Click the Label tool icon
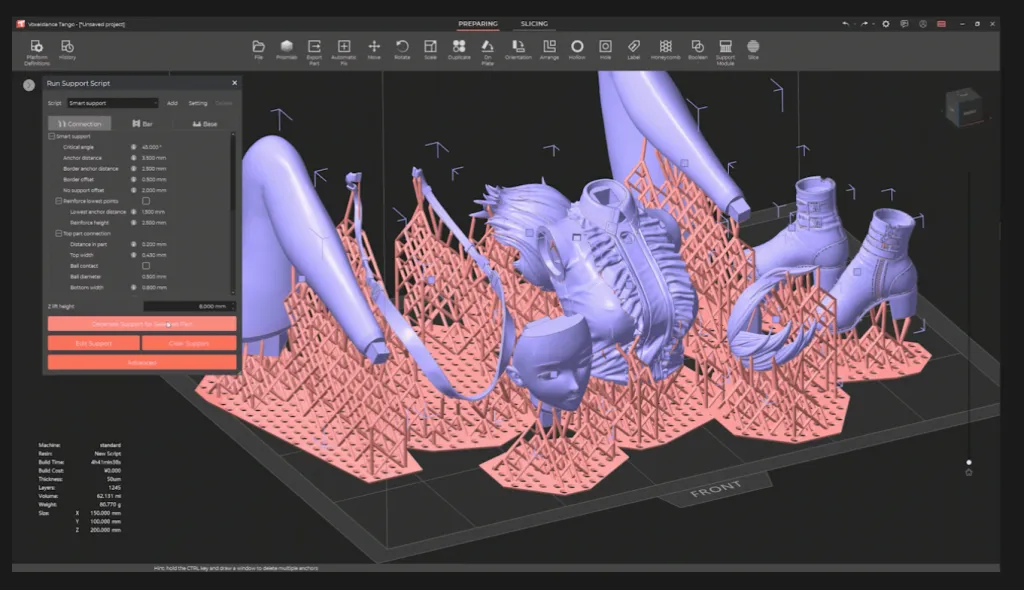The image size is (1024, 590). [634, 48]
